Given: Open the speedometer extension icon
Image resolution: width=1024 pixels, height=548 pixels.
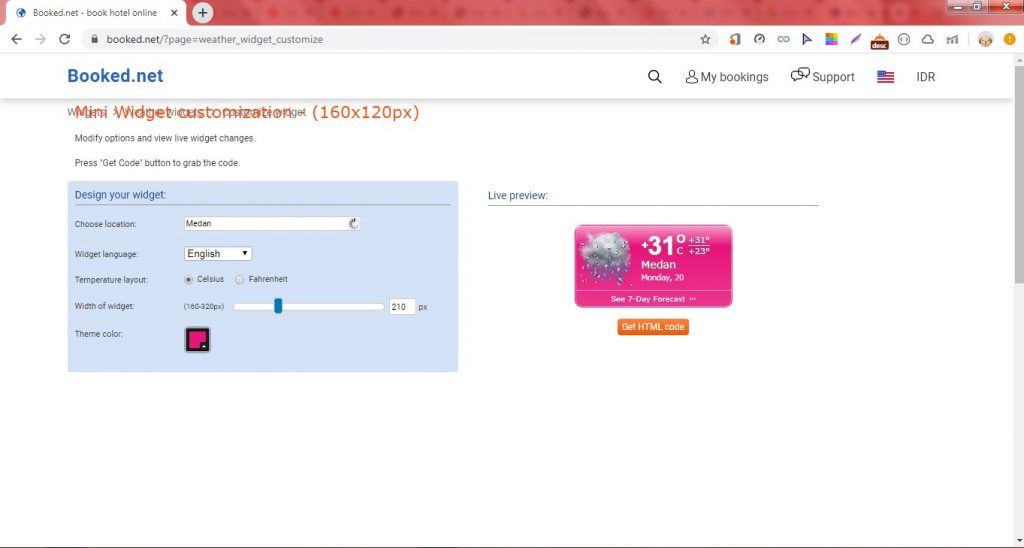Looking at the screenshot, I should pyautogui.click(x=759, y=39).
